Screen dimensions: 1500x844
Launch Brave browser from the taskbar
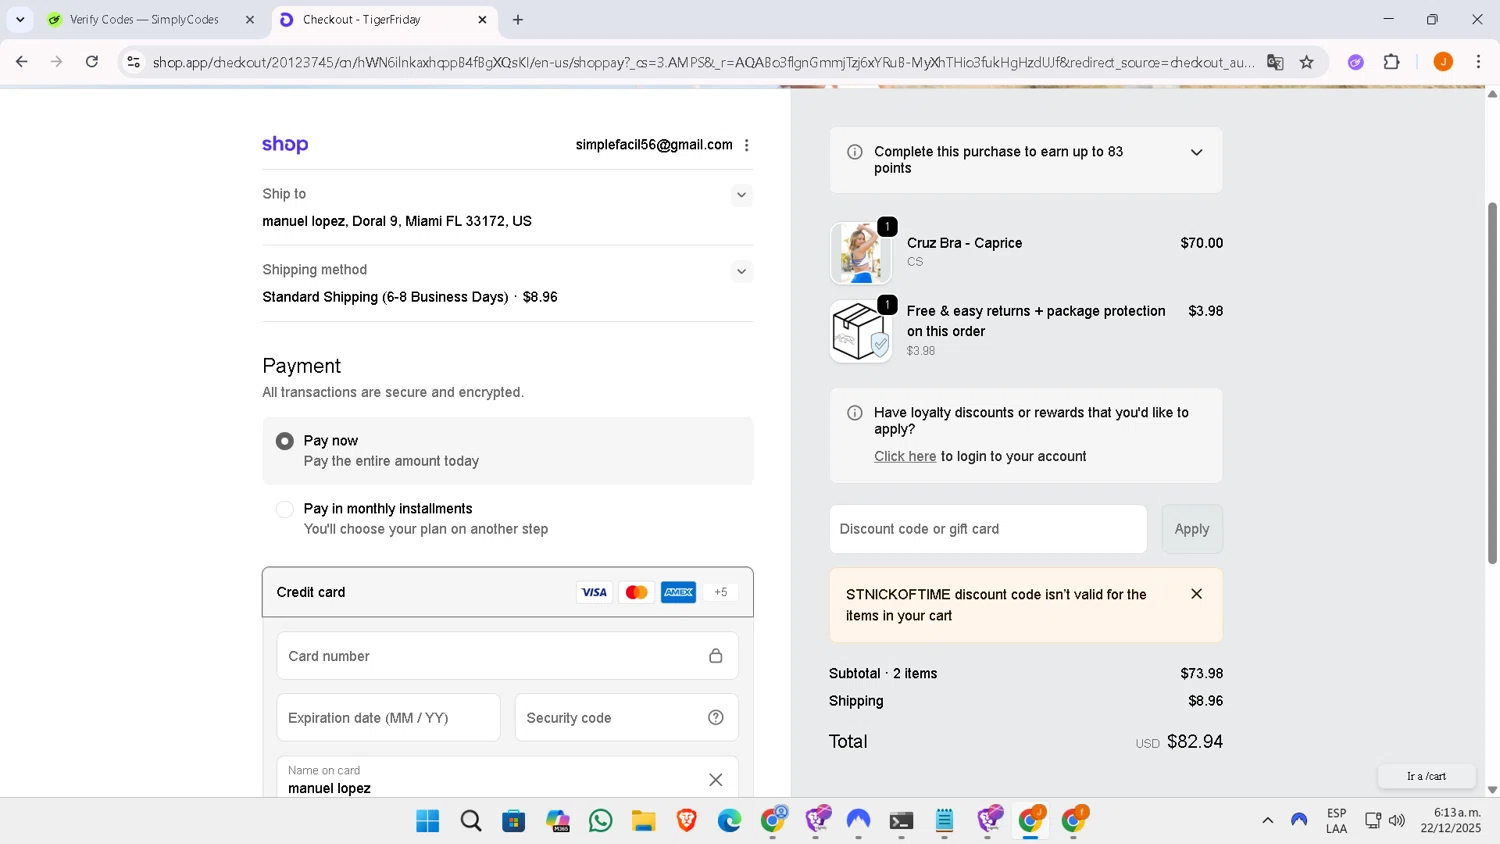coord(687,821)
